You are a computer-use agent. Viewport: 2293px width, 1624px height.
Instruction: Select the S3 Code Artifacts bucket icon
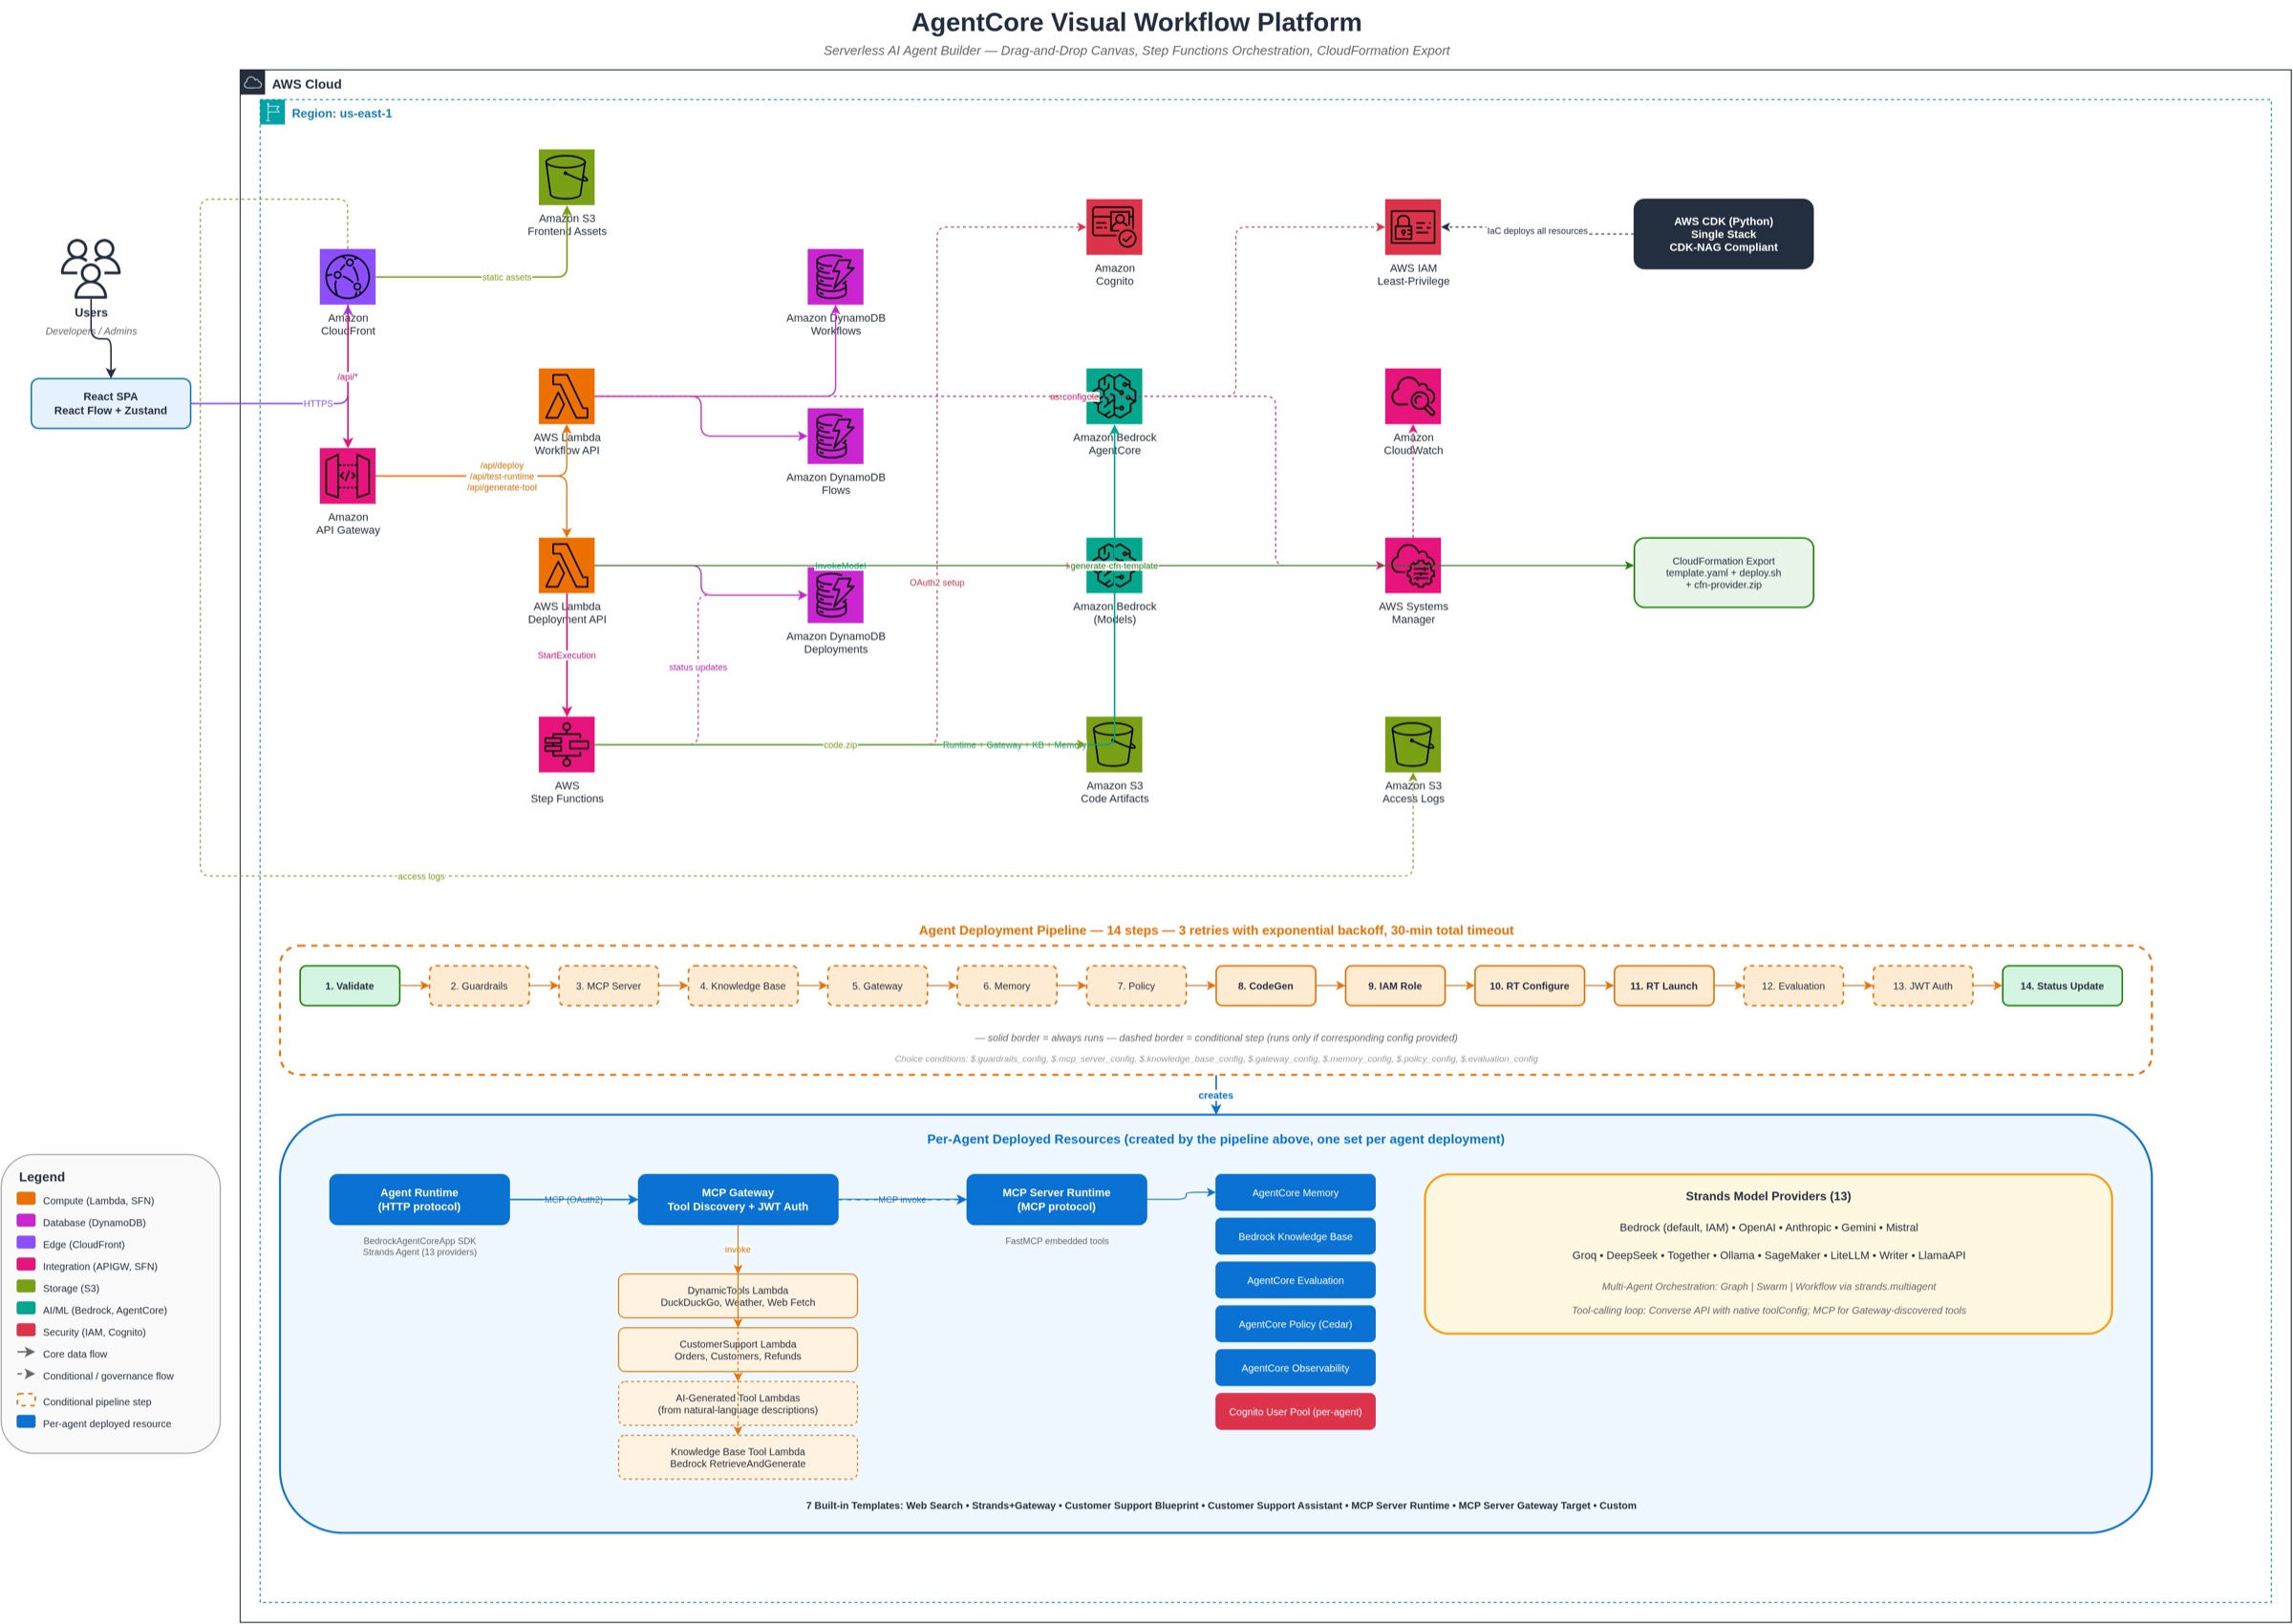(x=1114, y=744)
